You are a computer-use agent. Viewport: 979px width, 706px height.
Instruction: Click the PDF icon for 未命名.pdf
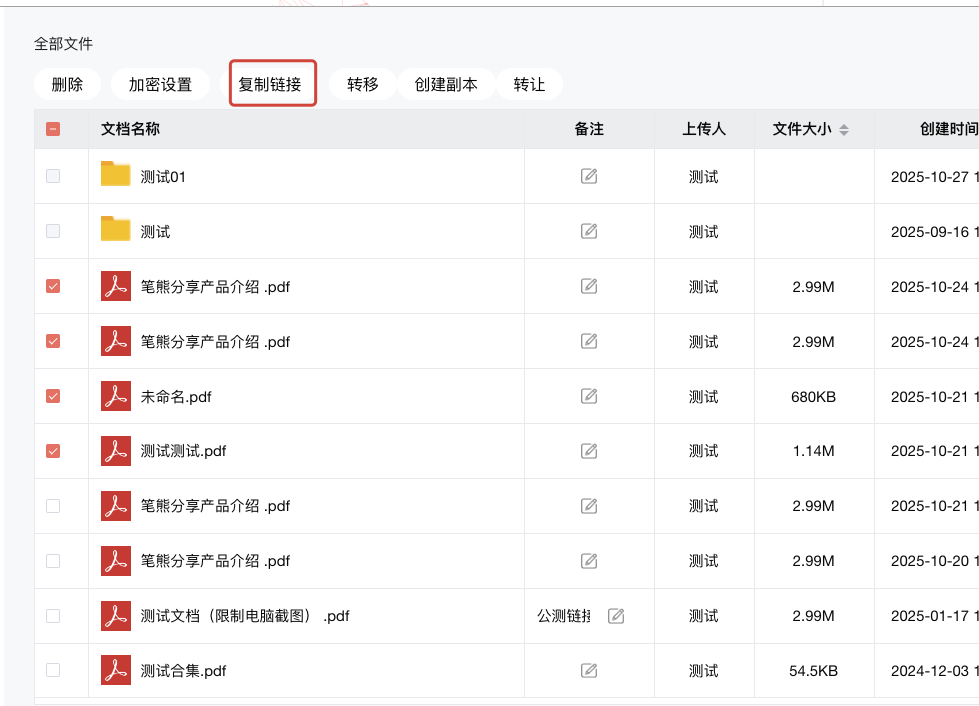tap(116, 396)
